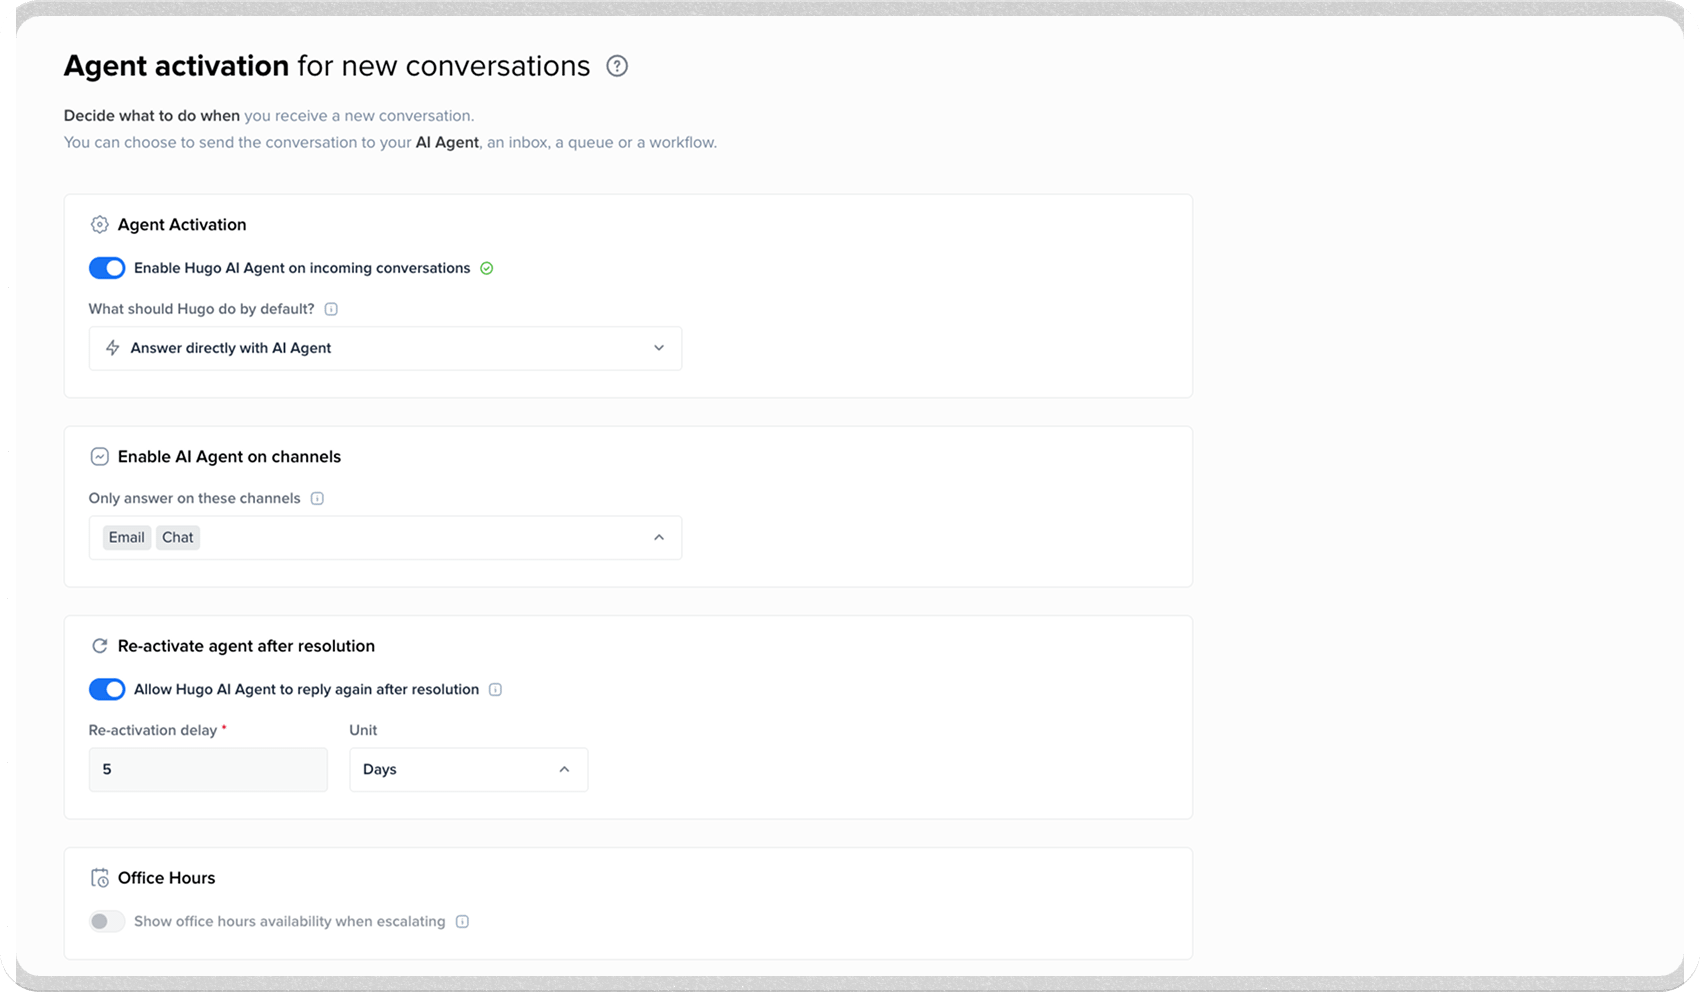Select the Chat channel chip
The width and height of the screenshot is (1700, 992).
[x=177, y=537]
